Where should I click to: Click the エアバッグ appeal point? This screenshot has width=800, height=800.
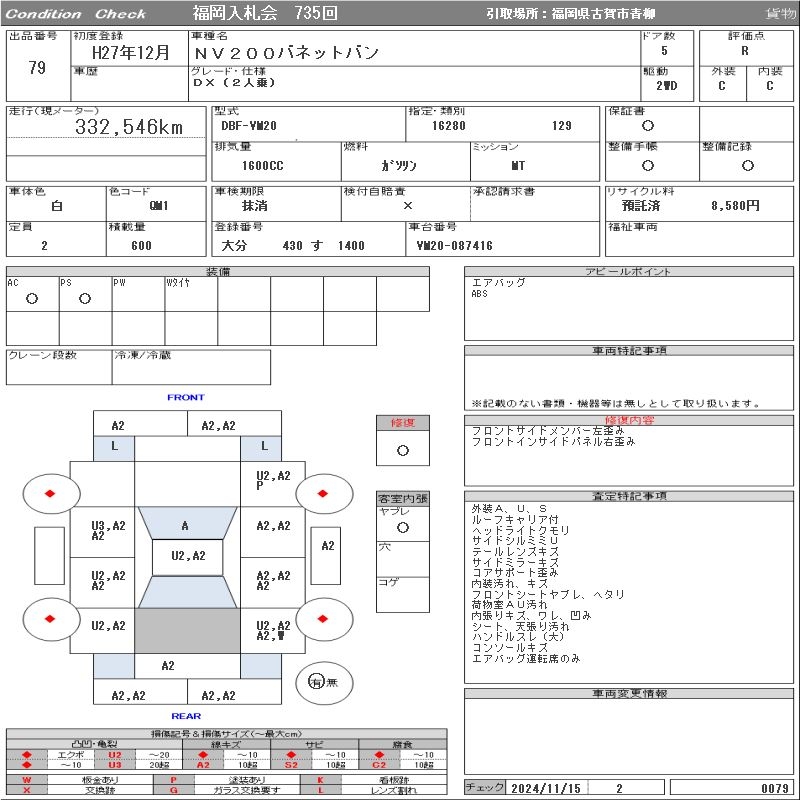coord(498,283)
